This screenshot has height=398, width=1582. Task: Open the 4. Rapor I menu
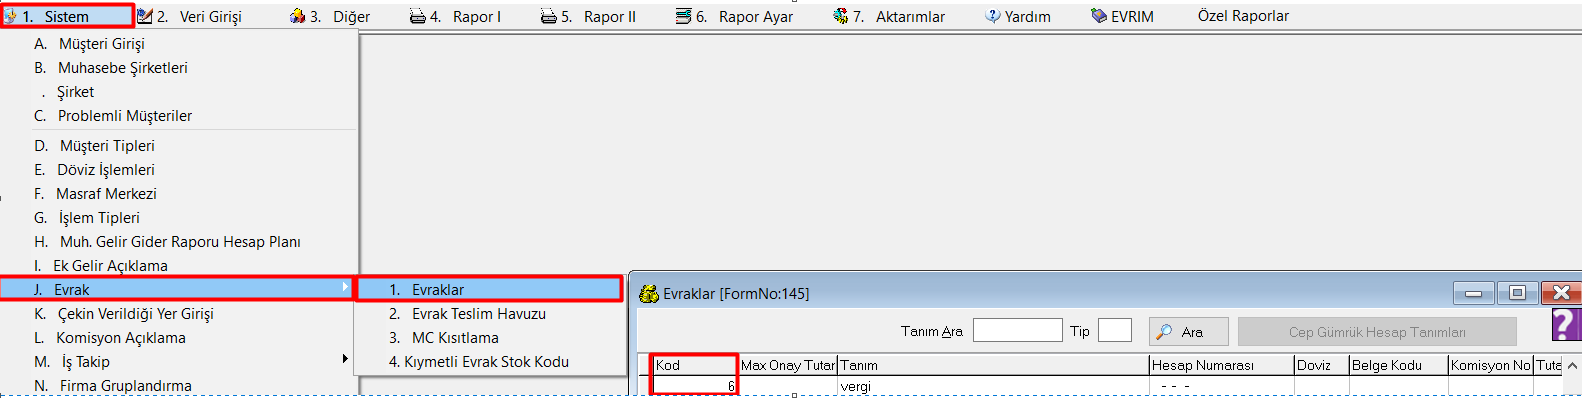click(455, 16)
